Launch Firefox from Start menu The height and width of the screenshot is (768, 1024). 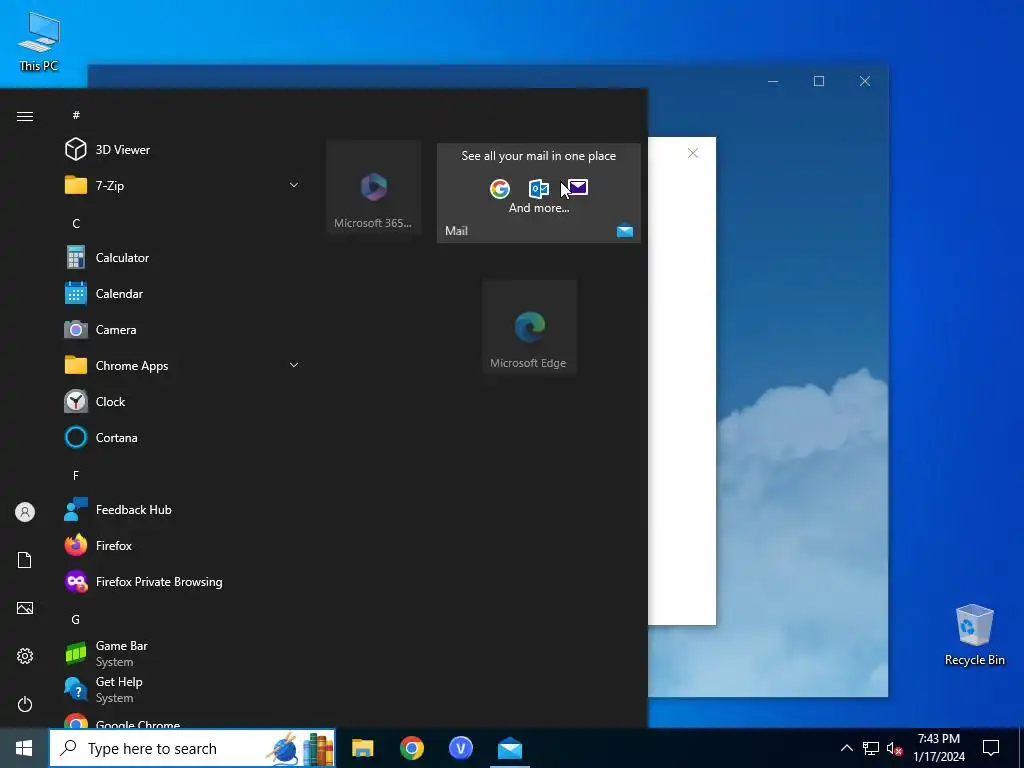tap(183, 545)
